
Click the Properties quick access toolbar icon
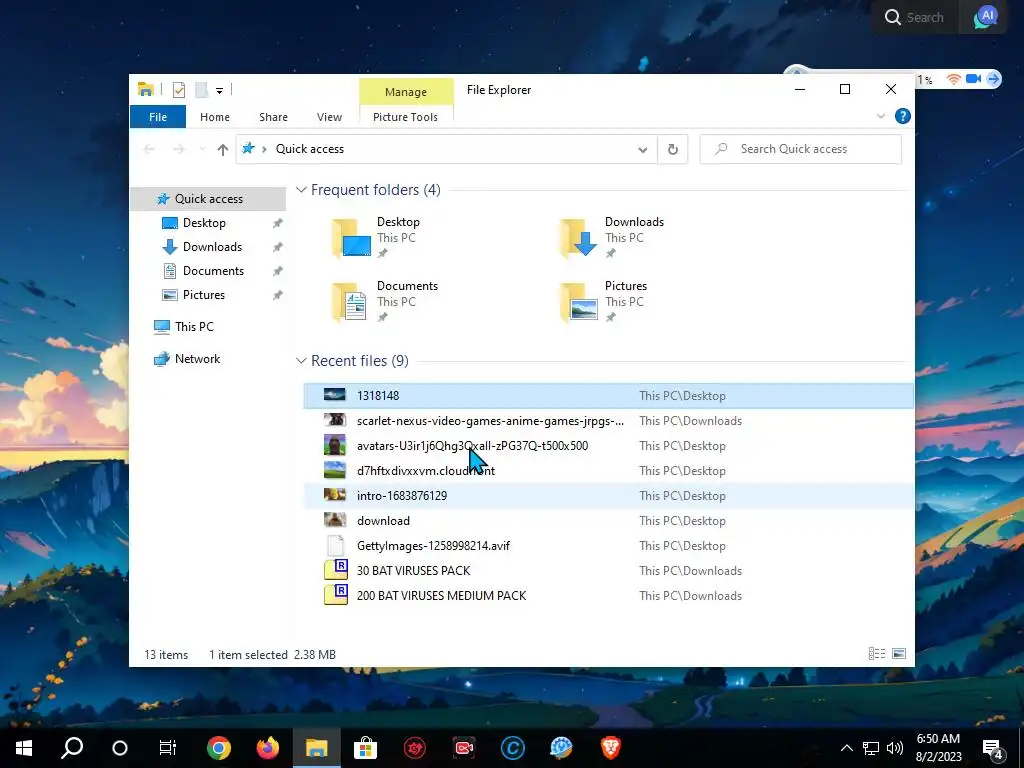178,89
